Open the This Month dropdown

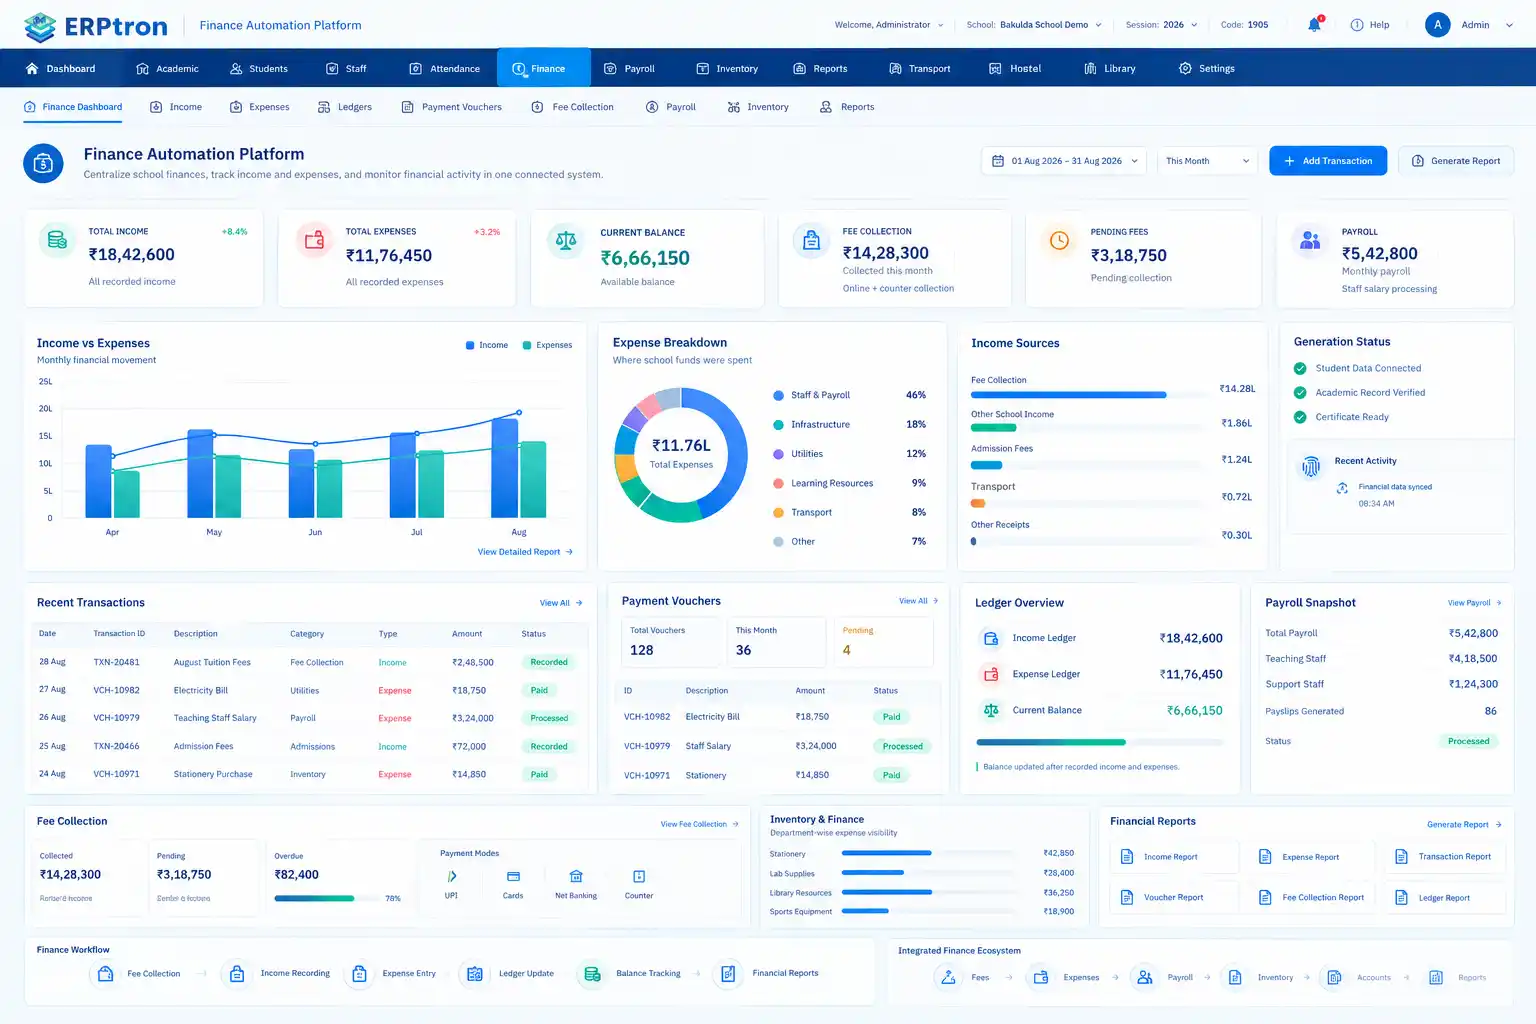(x=1207, y=161)
